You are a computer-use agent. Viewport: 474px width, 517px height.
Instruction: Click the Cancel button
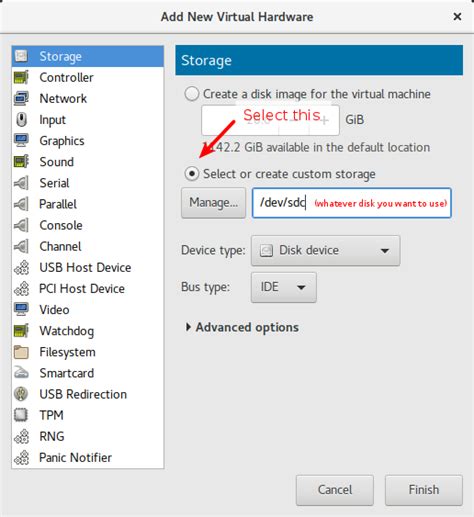(335, 490)
